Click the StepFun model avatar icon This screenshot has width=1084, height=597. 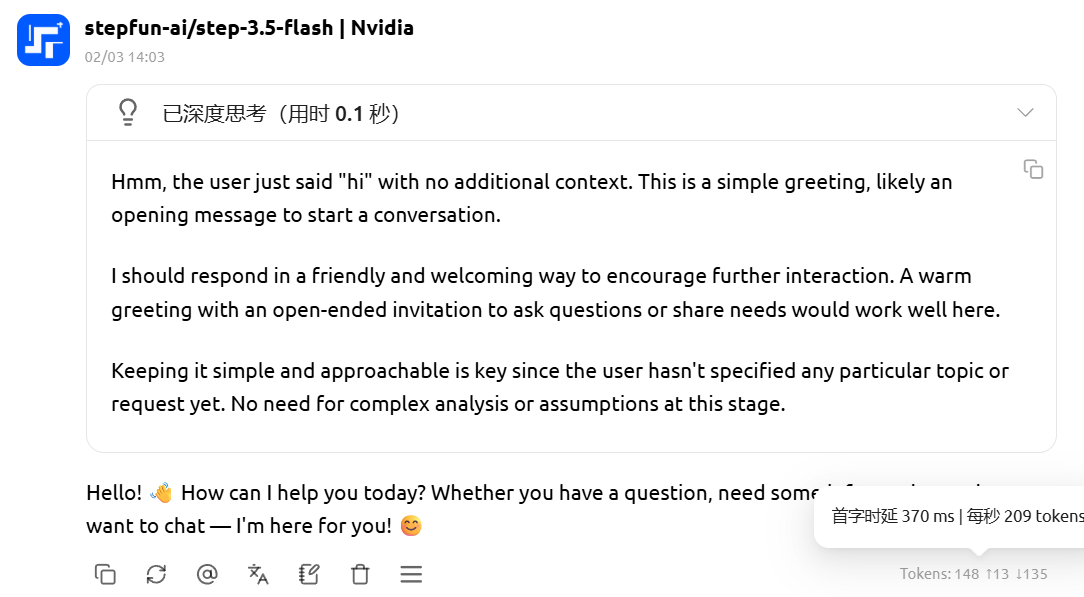43,40
